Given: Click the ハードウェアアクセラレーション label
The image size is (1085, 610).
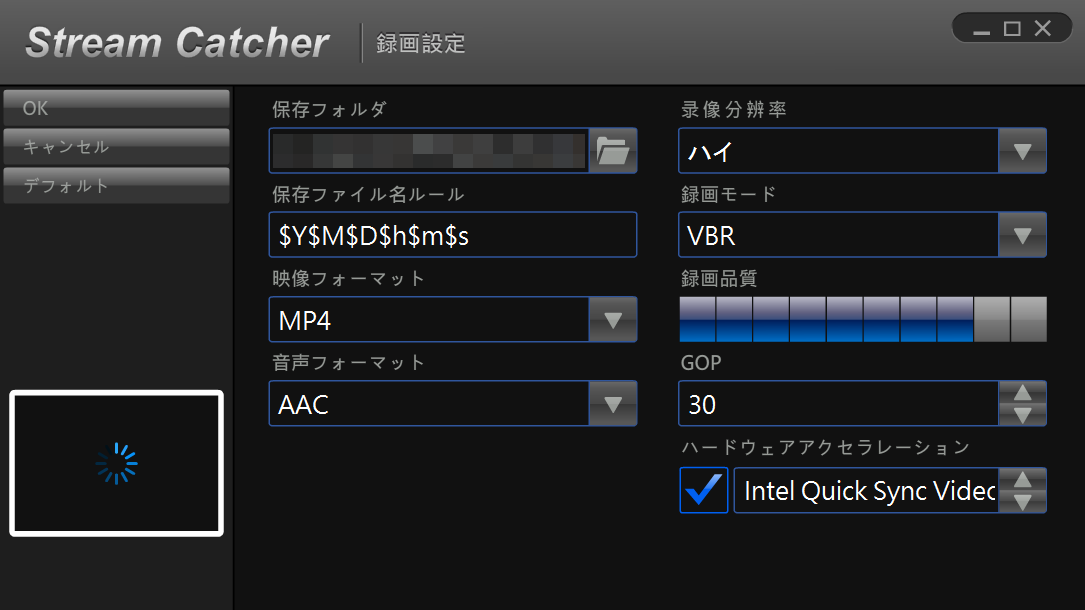Looking at the screenshot, I should tap(826, 447).
